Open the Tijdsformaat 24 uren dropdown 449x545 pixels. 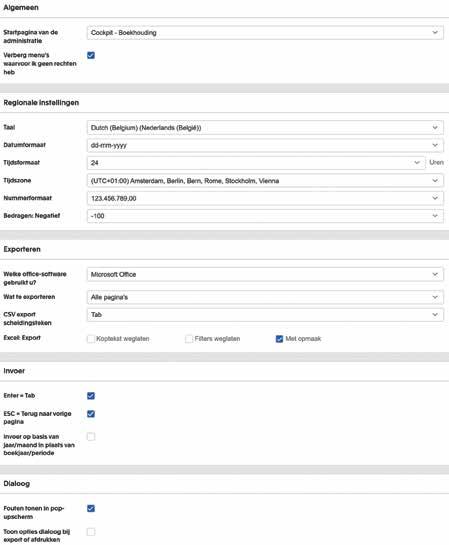click(256, 163)
